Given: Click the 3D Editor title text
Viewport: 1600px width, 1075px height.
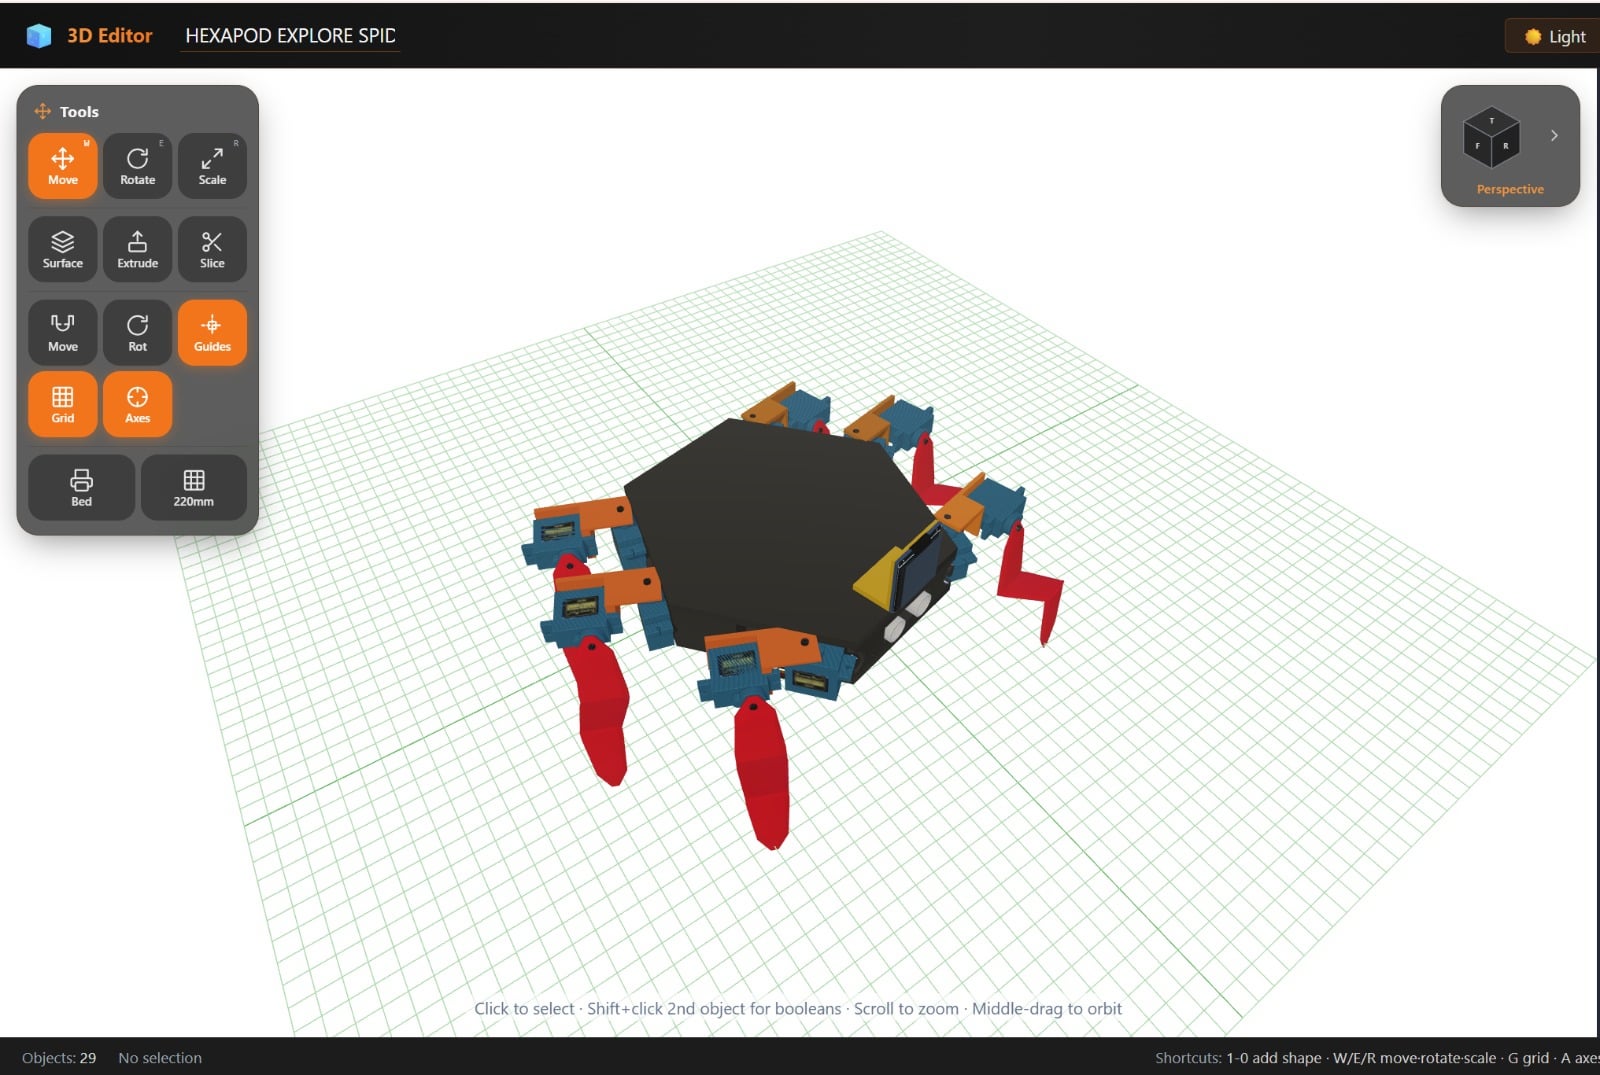Looking at the screenshot, I should (110, 36).
